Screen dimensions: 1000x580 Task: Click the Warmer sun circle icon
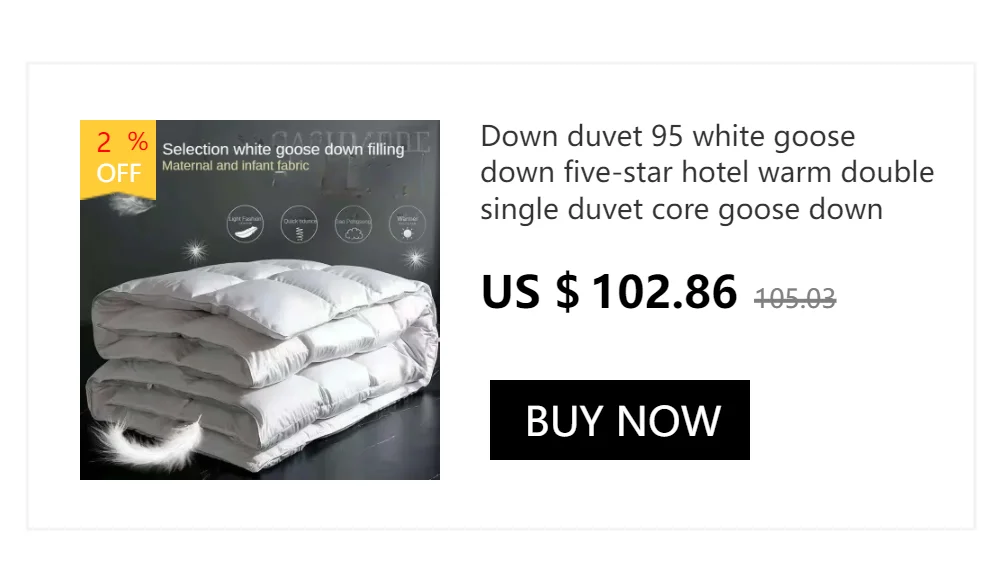tap(408, 224)
